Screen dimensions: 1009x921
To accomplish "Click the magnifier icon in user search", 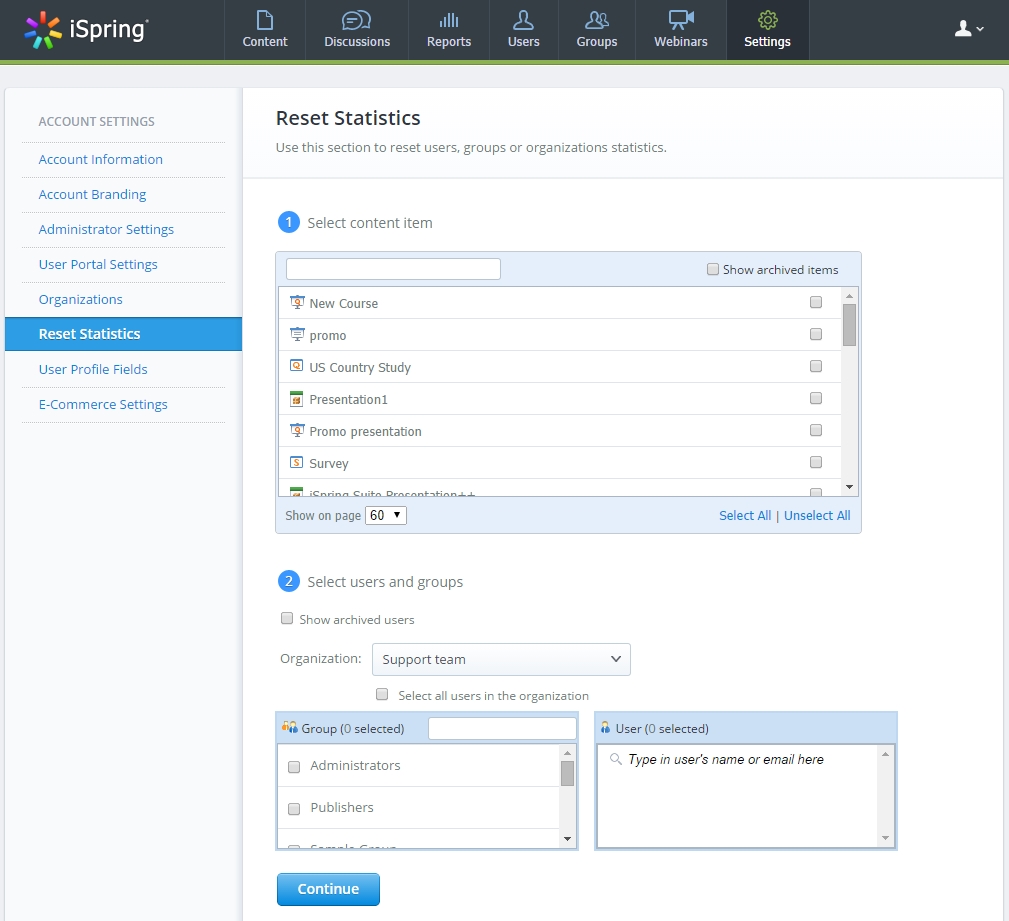I will pos(615,759).
